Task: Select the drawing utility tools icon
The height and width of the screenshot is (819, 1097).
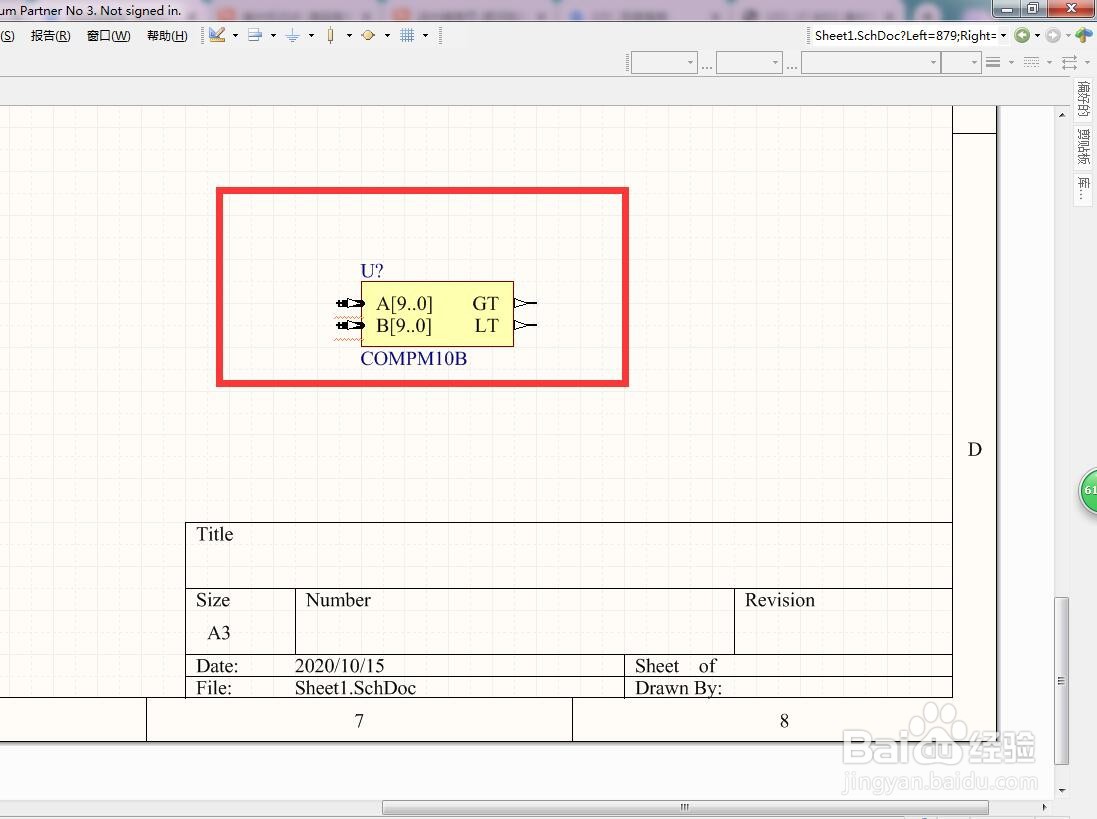Action: pos(217,35)
